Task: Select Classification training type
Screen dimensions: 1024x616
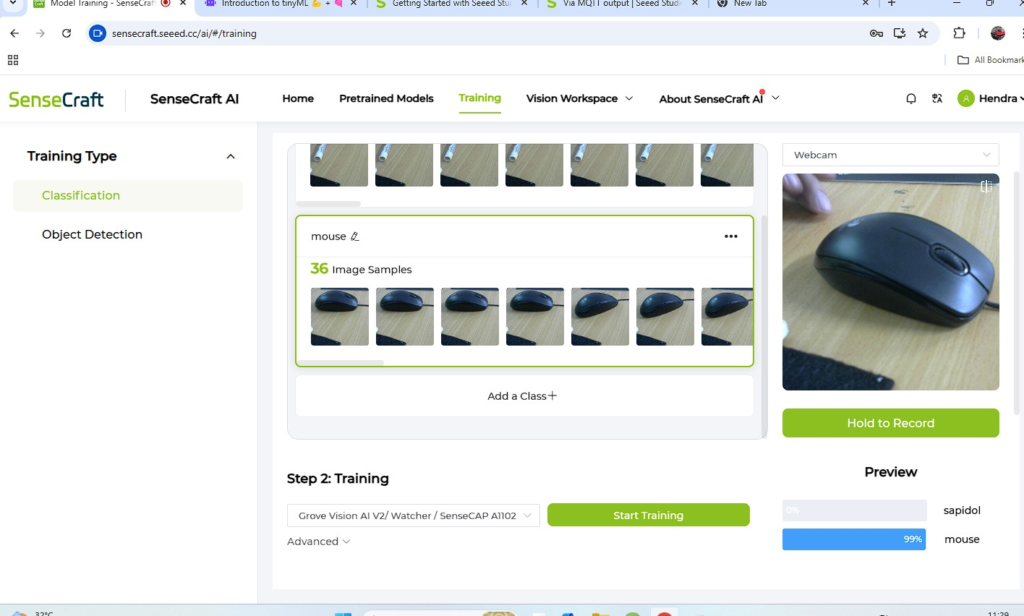Action: point(128,195)
